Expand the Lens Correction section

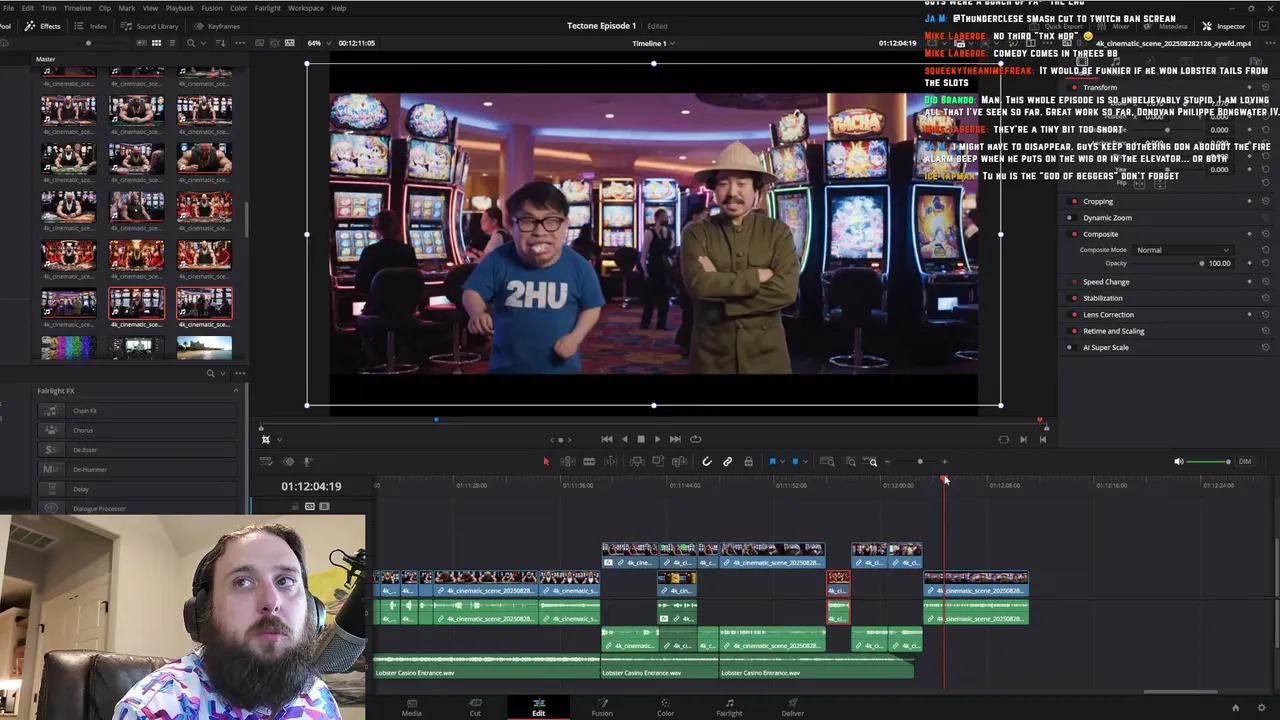point(1108,314)
